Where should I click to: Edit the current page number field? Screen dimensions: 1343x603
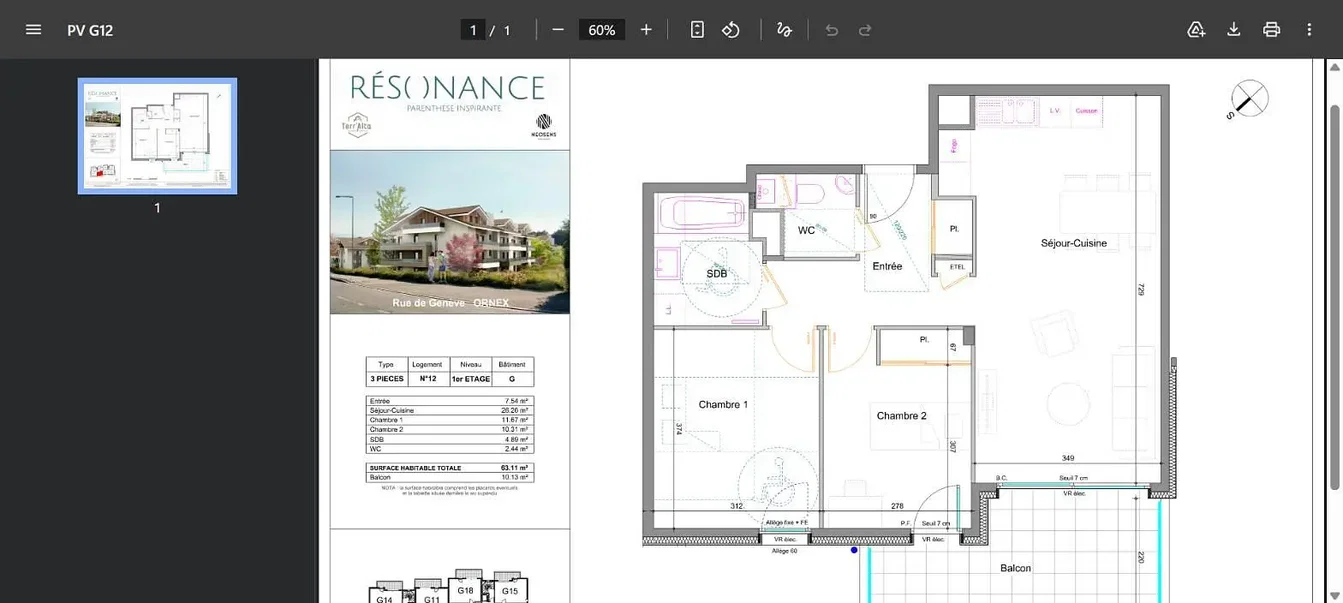tap(473, 30)
